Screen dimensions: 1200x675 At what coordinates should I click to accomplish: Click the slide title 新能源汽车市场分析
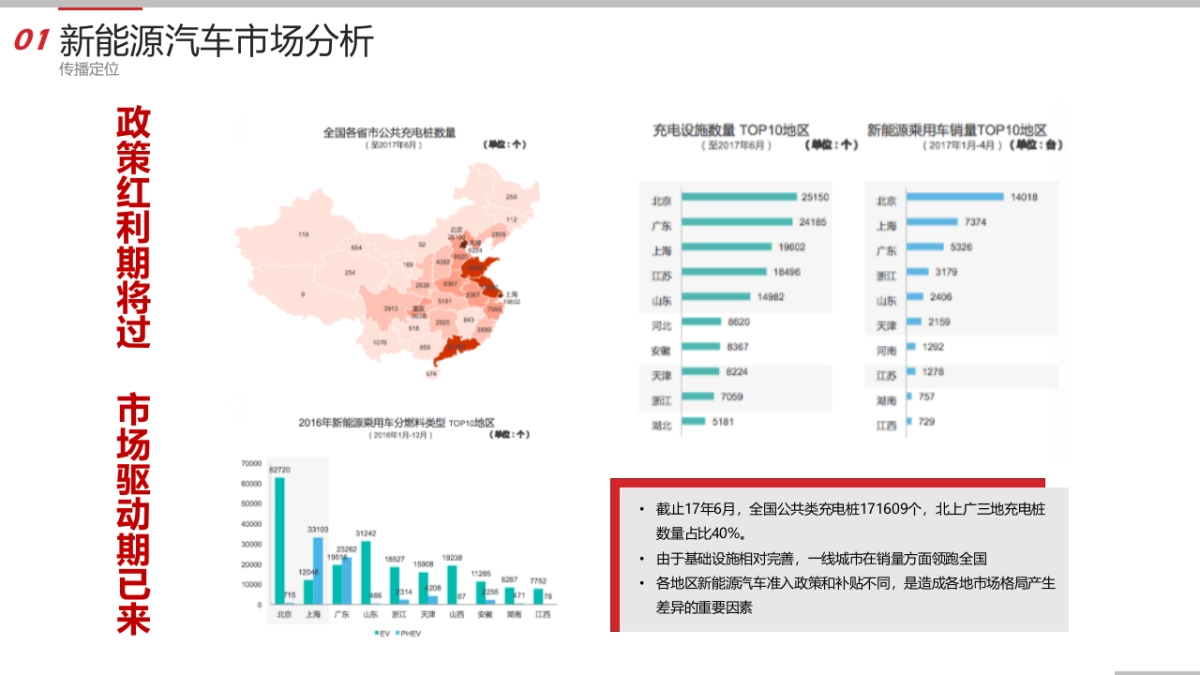(215, 42)
